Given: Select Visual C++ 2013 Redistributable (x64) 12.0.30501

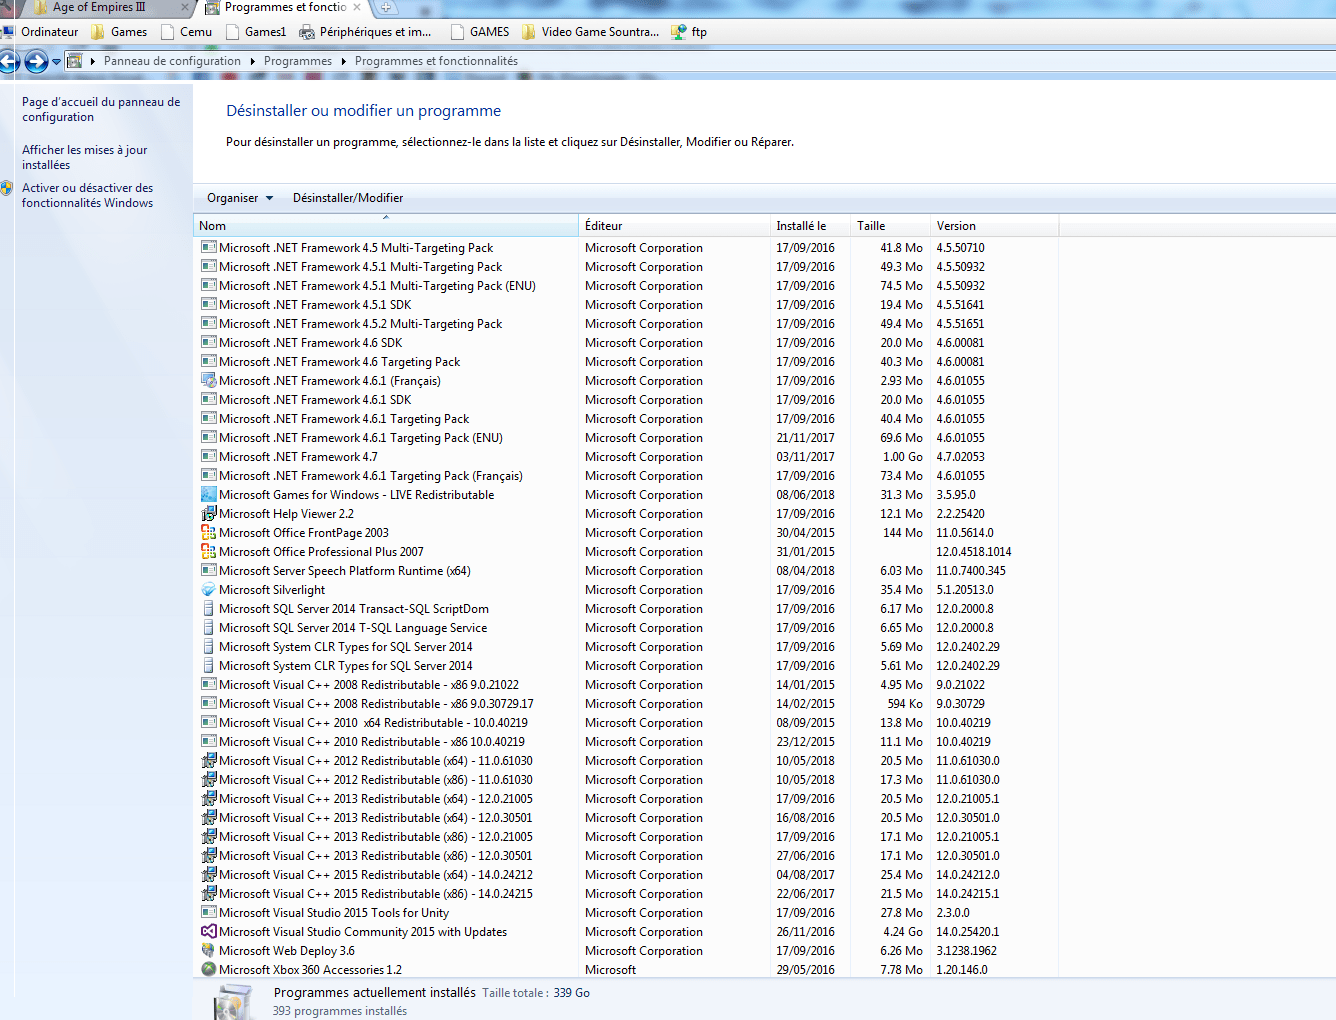Looking at the screenshot, I should 376,818.
